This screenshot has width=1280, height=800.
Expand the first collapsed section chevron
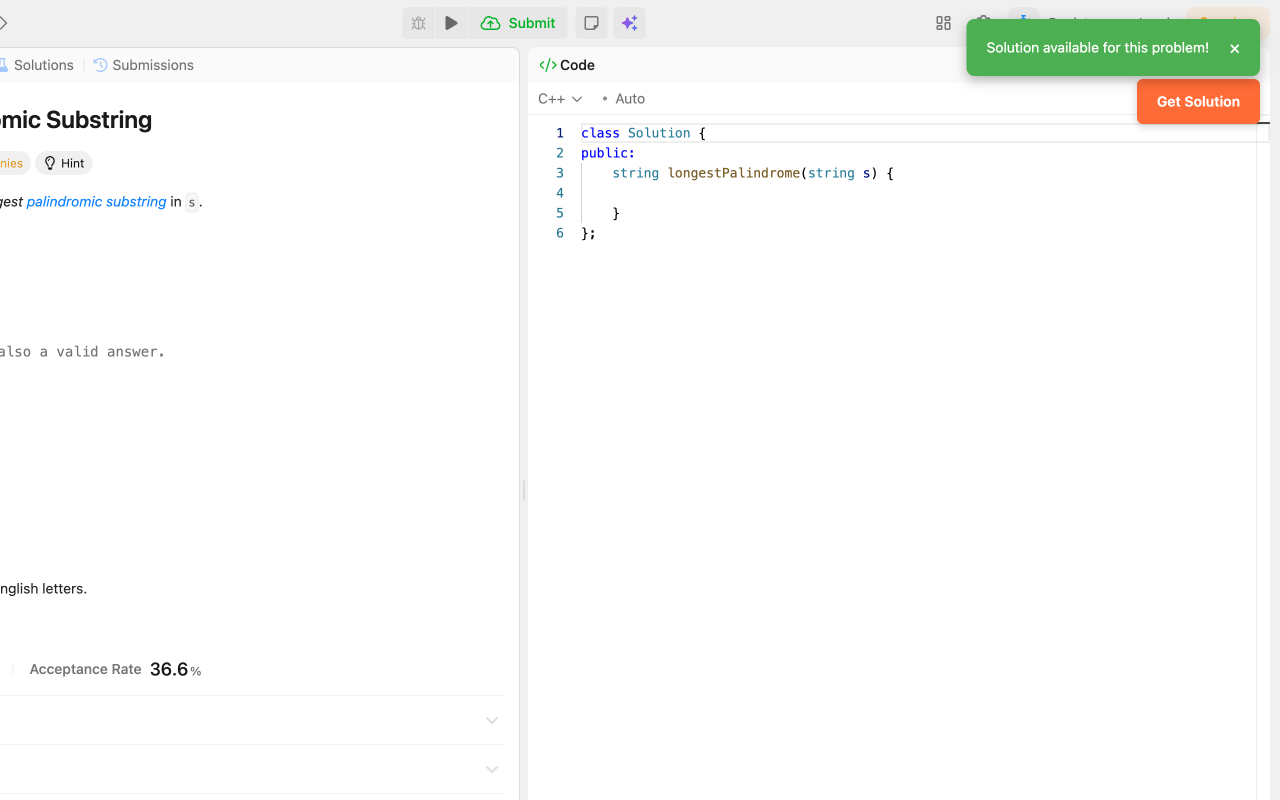491,720
